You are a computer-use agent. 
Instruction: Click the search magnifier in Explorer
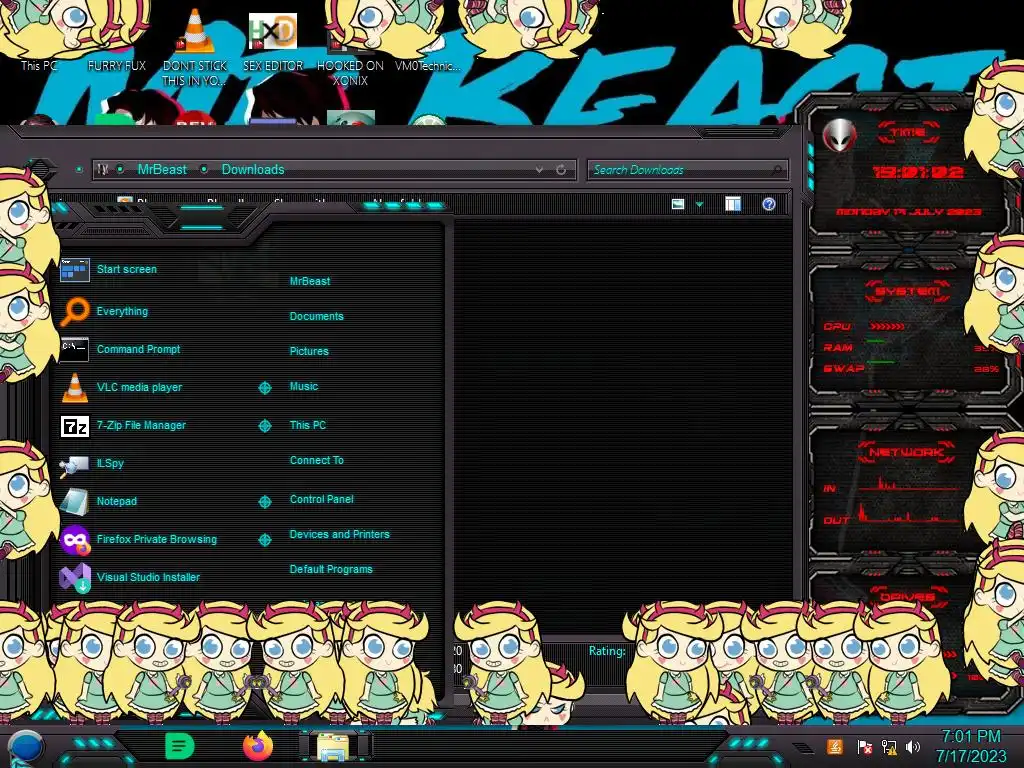[x=776, y=170]
